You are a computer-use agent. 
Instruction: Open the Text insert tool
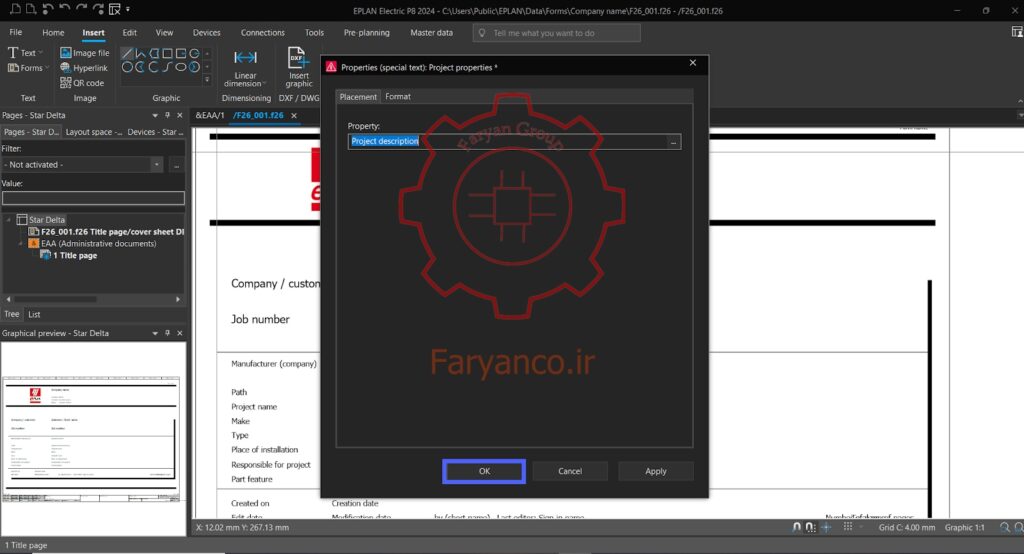pos(22,53)
